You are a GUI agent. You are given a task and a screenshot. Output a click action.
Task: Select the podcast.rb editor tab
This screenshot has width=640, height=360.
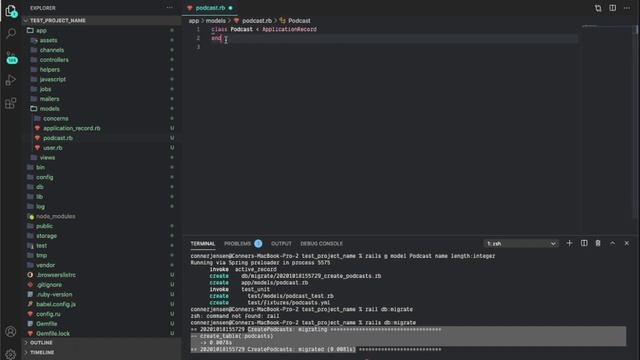tap(210, 8)
